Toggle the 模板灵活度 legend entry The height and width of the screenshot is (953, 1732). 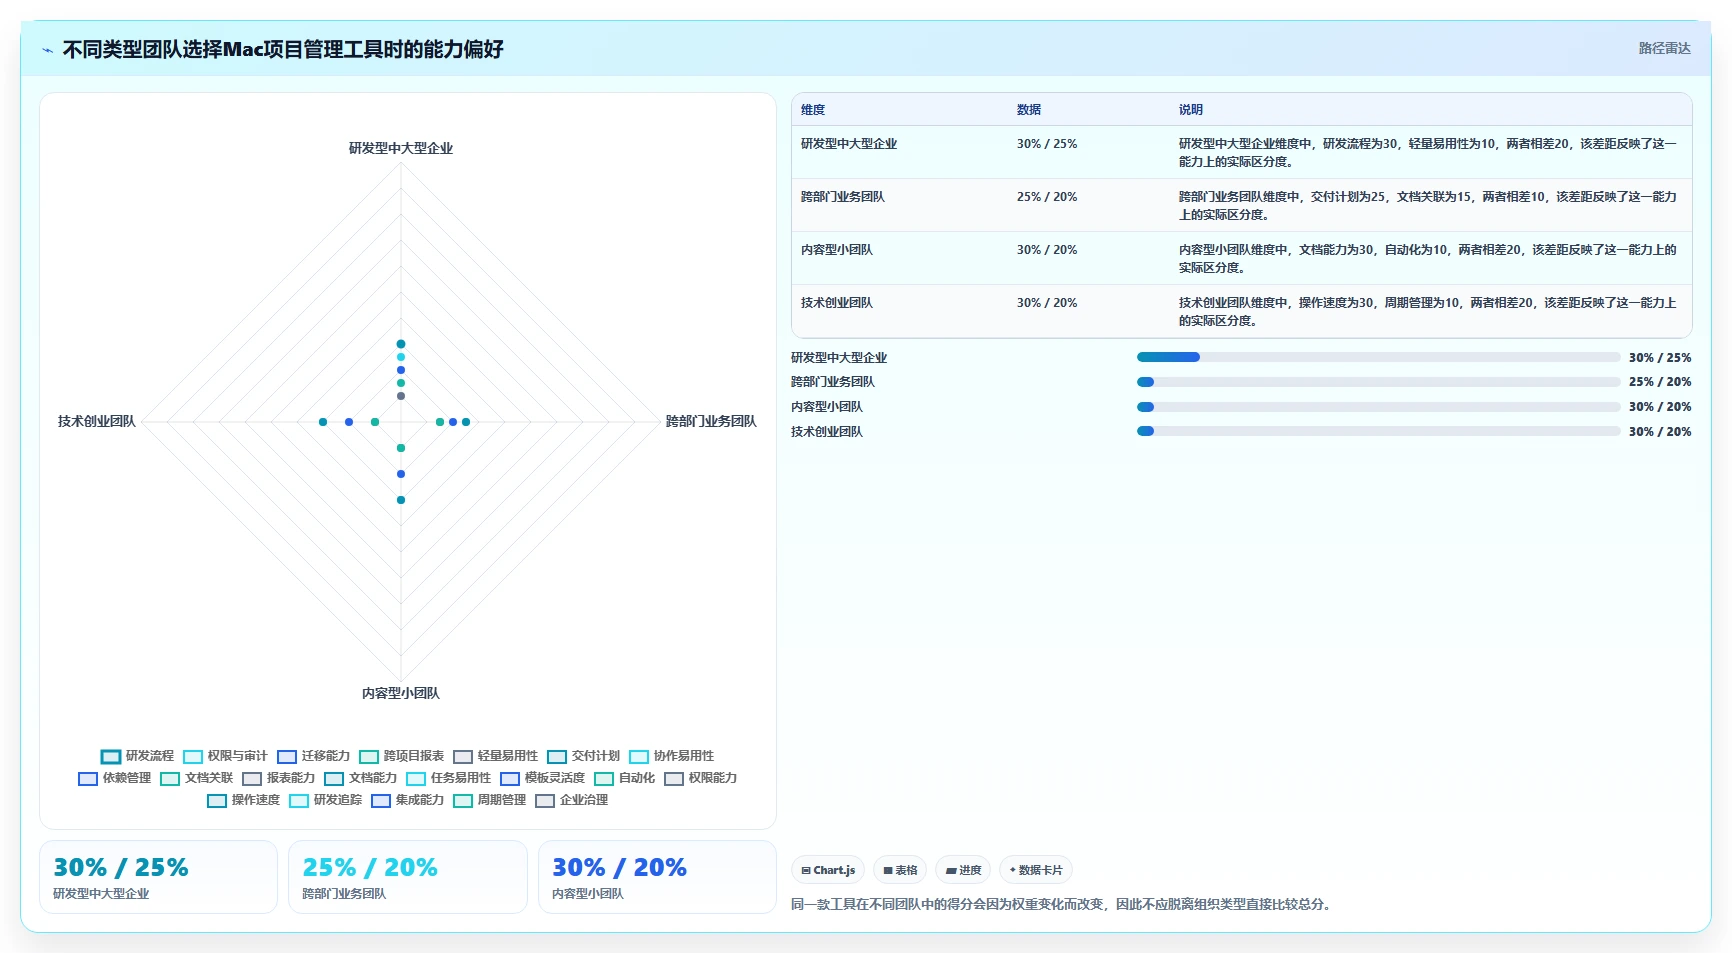point(542,778)
